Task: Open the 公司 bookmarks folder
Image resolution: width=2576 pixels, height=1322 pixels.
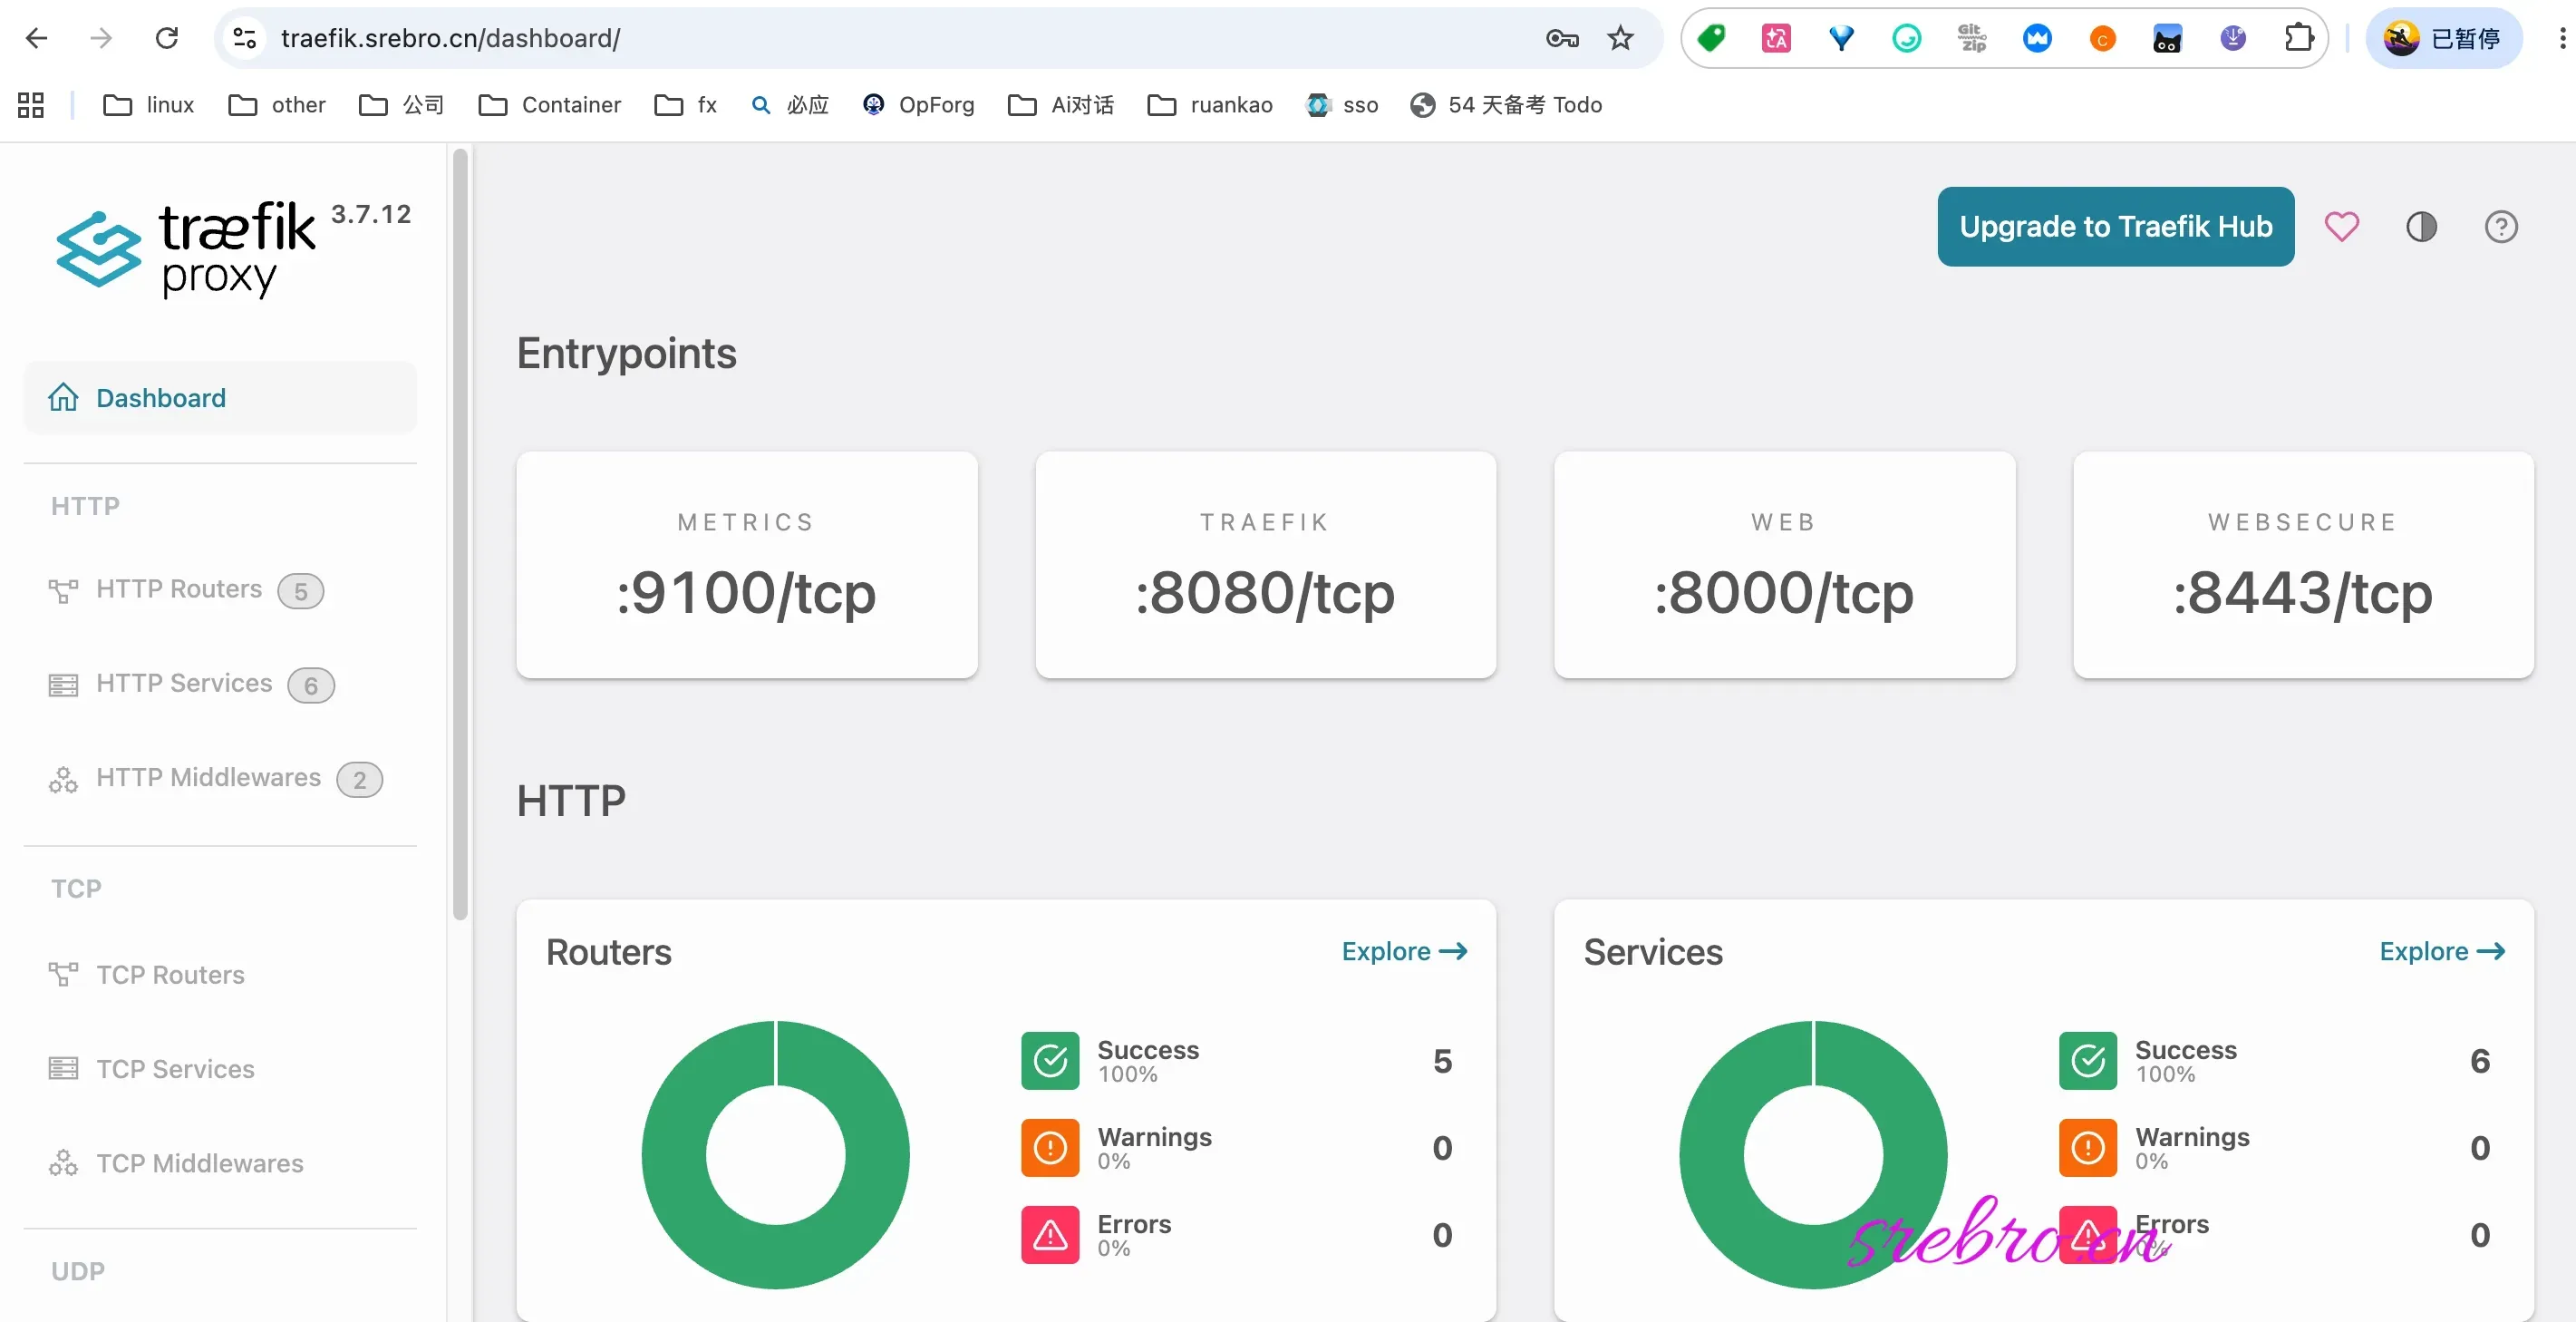Action: [401, 105]
